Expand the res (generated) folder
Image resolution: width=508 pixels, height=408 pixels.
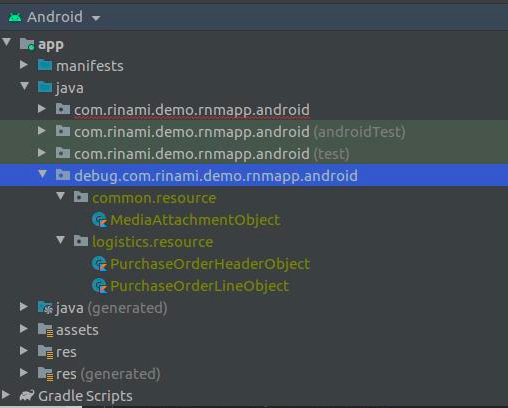coord(23,372)
